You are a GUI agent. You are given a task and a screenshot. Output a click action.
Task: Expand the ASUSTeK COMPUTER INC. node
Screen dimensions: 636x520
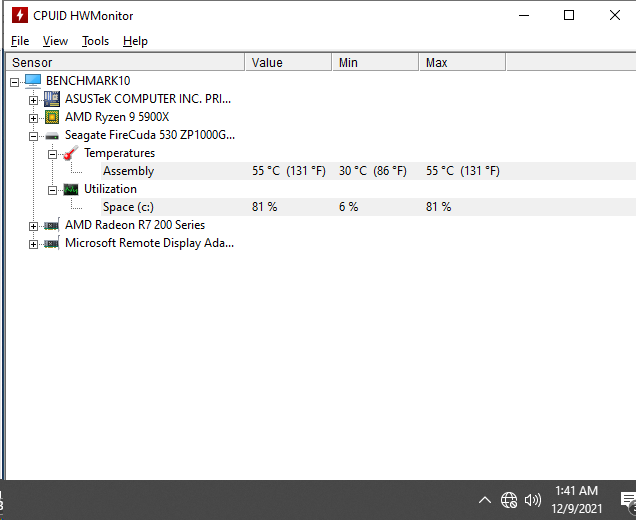[x=34, y=100]
